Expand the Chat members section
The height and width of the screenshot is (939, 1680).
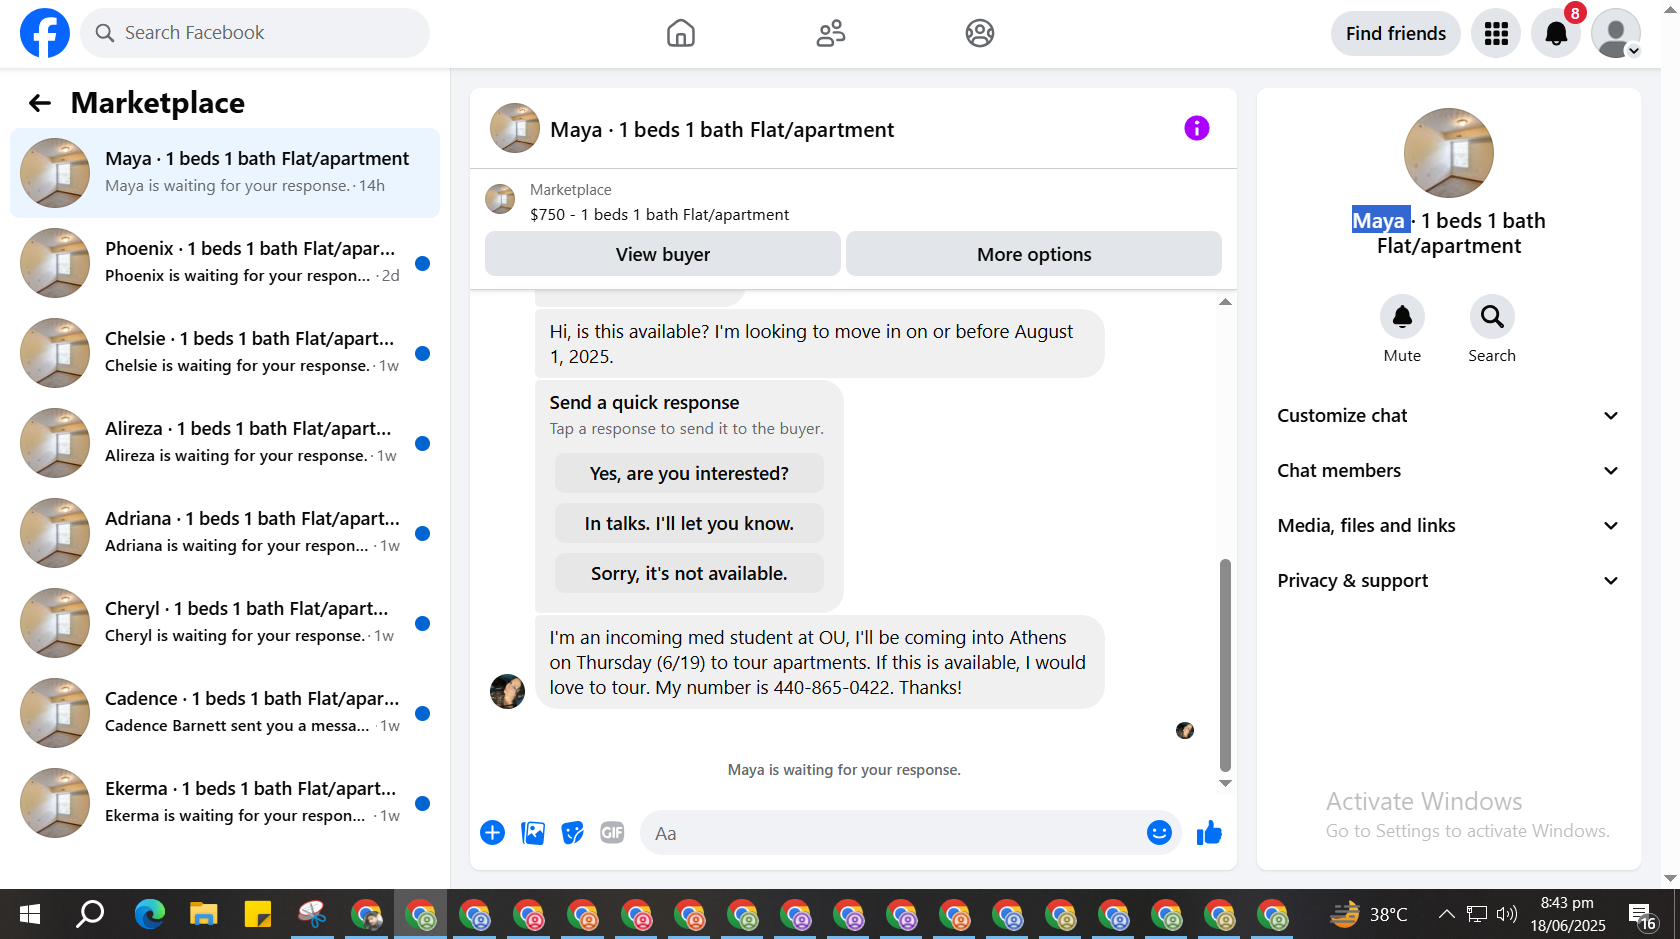click(1448, 470)
